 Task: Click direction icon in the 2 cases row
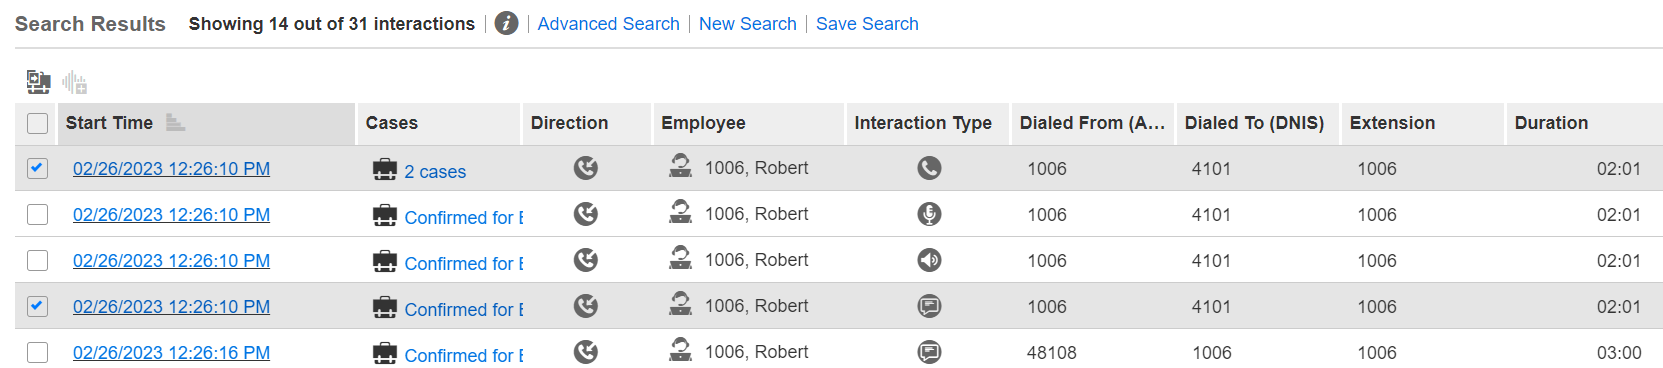point(586,168)
